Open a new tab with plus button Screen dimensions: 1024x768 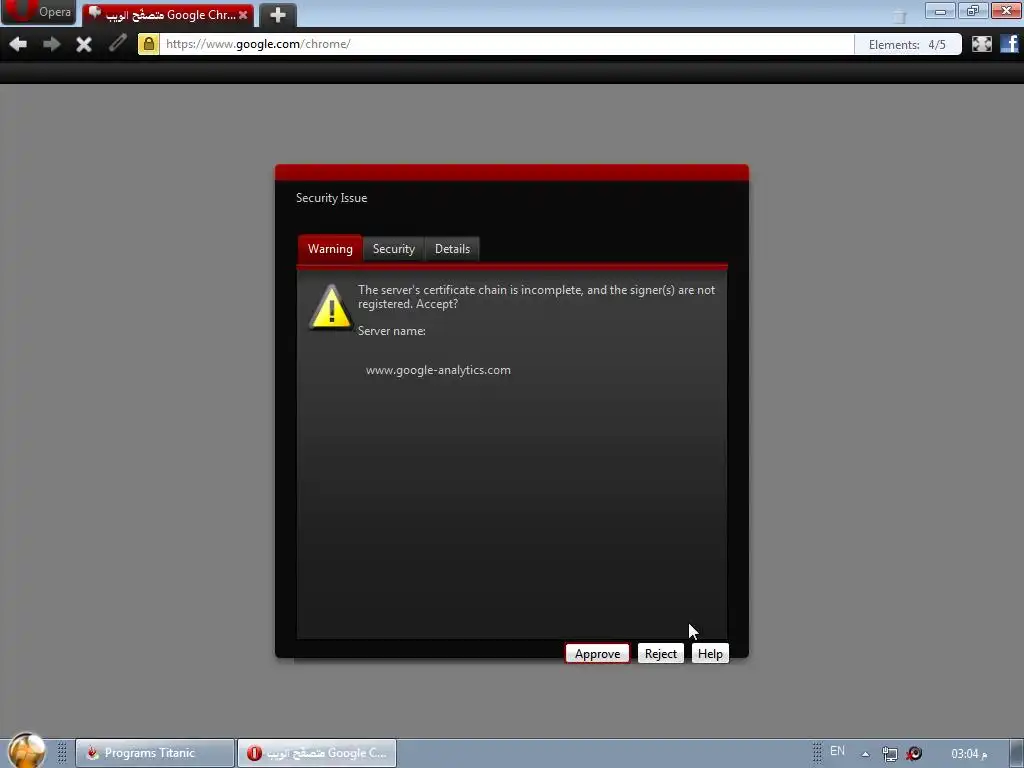tap(278, 14)
